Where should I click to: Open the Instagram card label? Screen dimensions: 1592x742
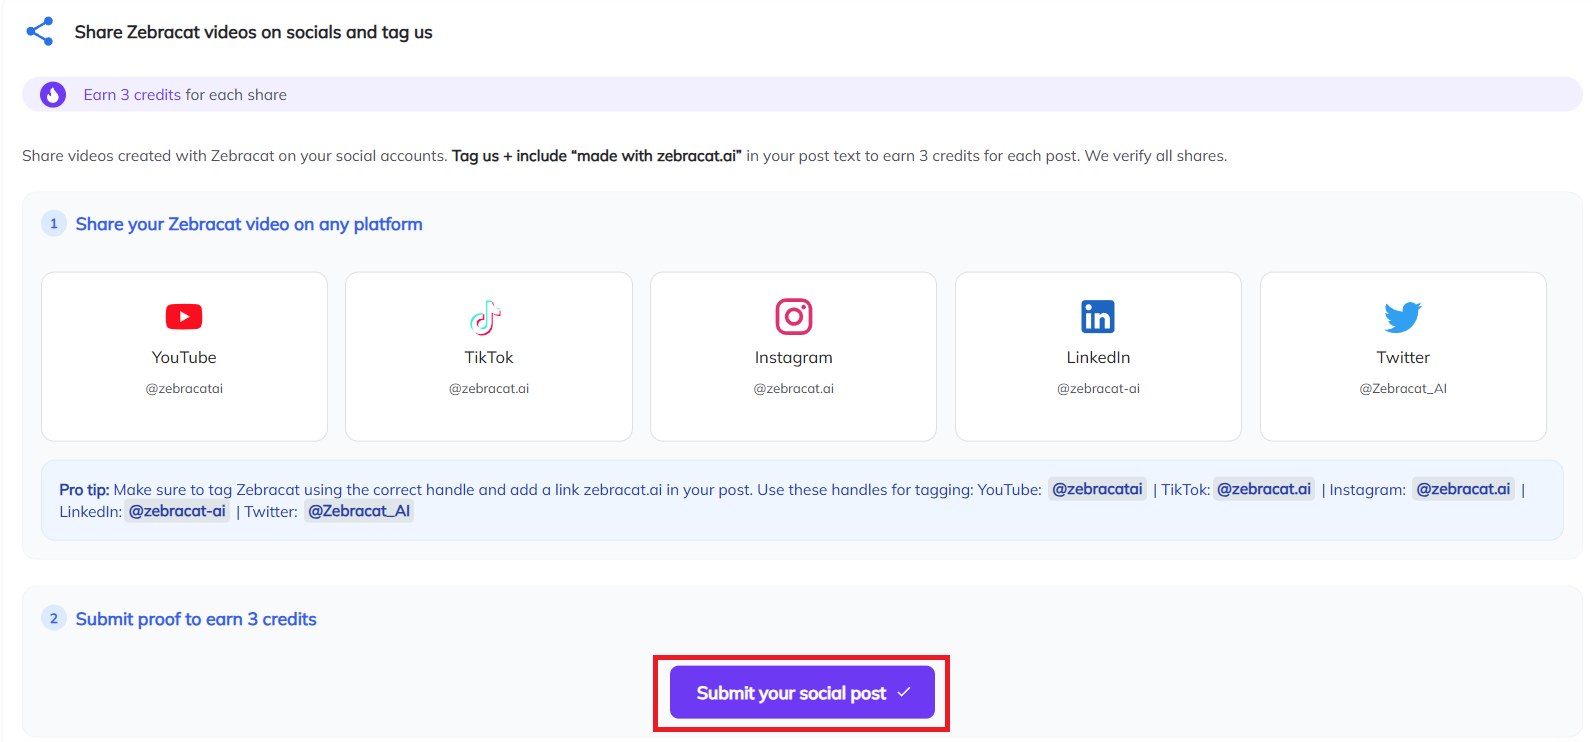point(794,358)
